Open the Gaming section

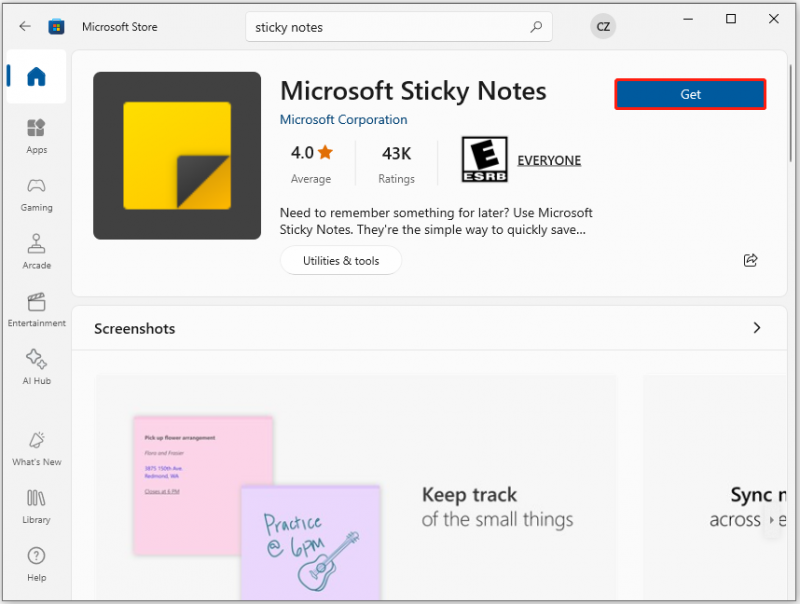click(x=36, y=194)
